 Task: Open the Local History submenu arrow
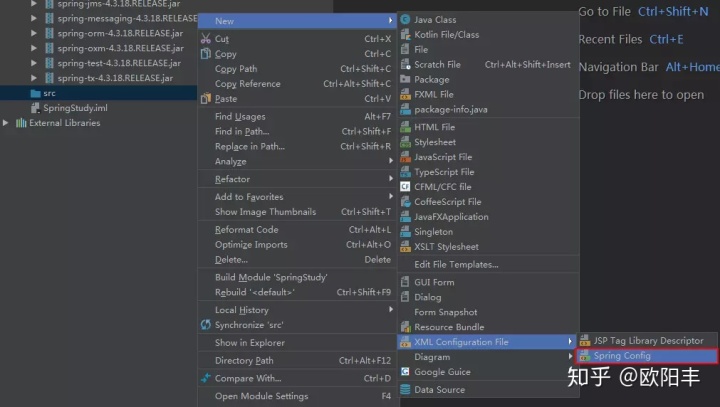click(x=390, y=309)
